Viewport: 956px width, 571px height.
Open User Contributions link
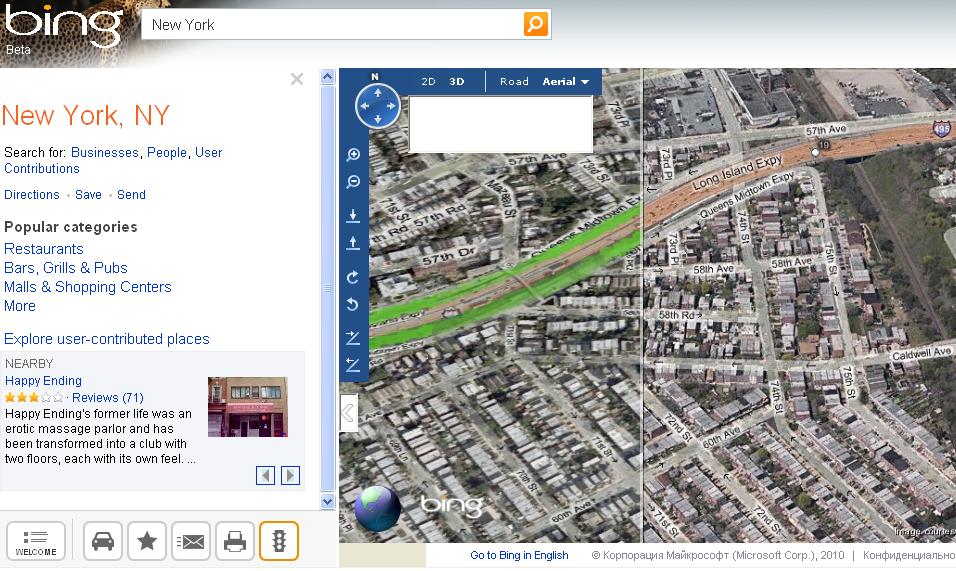pos(113,160)
